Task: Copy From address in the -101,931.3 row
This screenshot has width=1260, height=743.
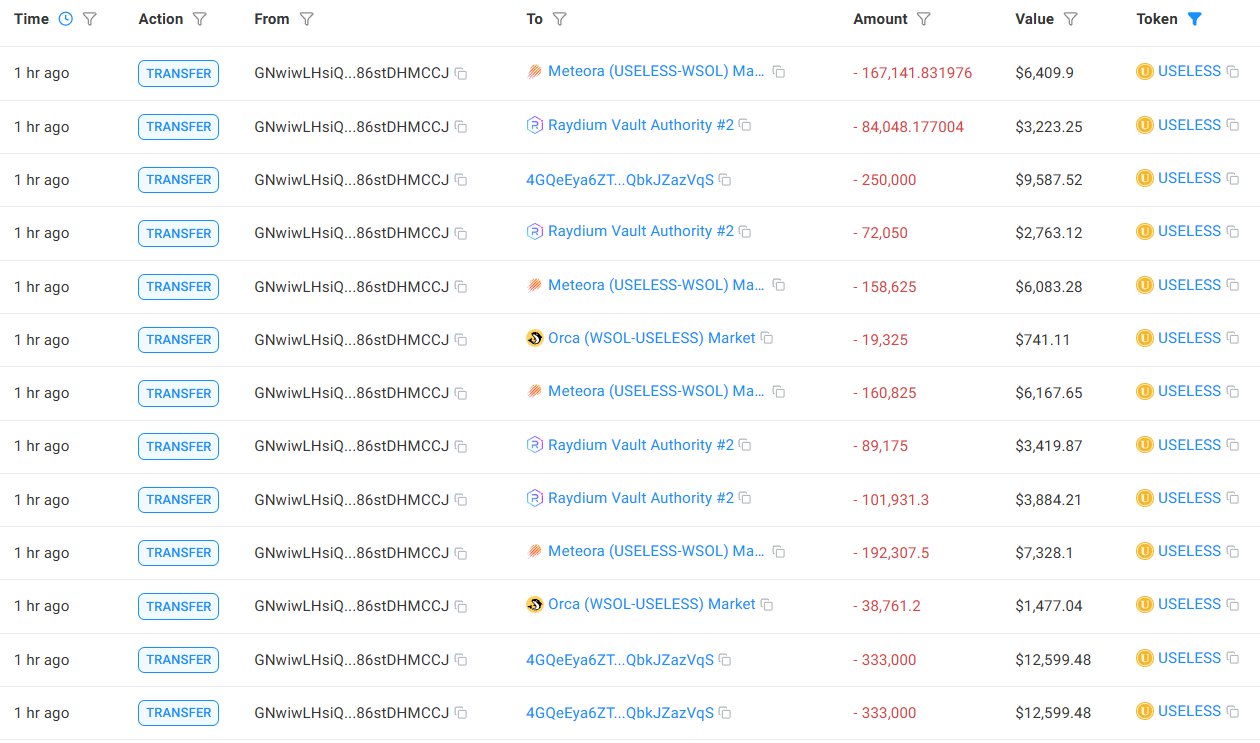Action: pyautogui.click(x=461, y=500)
